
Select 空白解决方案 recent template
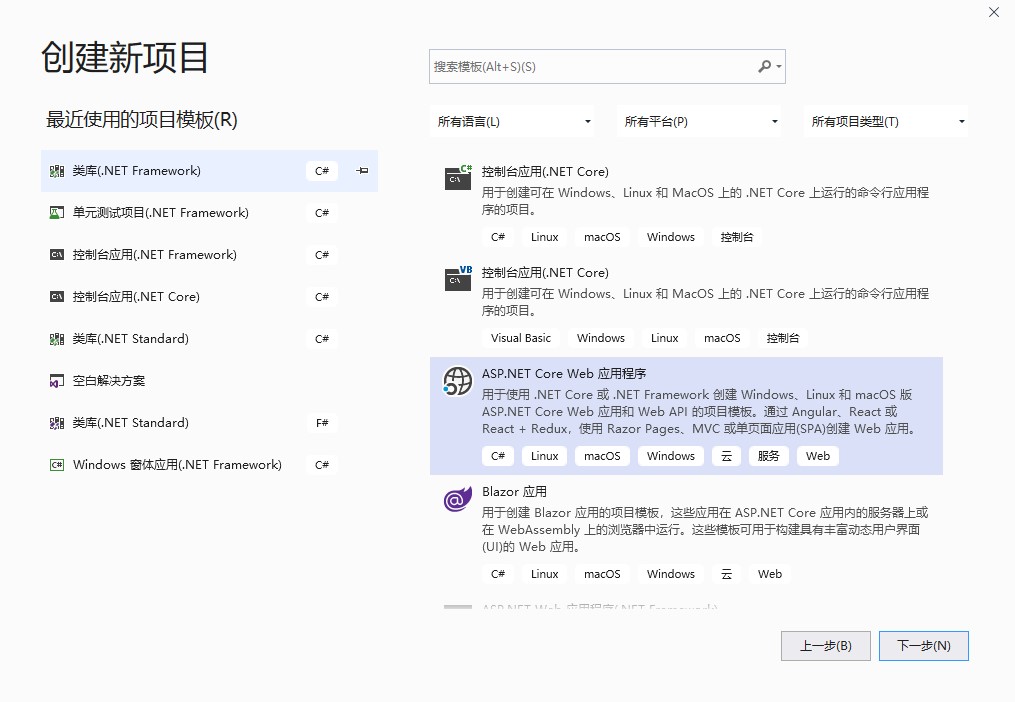pos(209,381)
